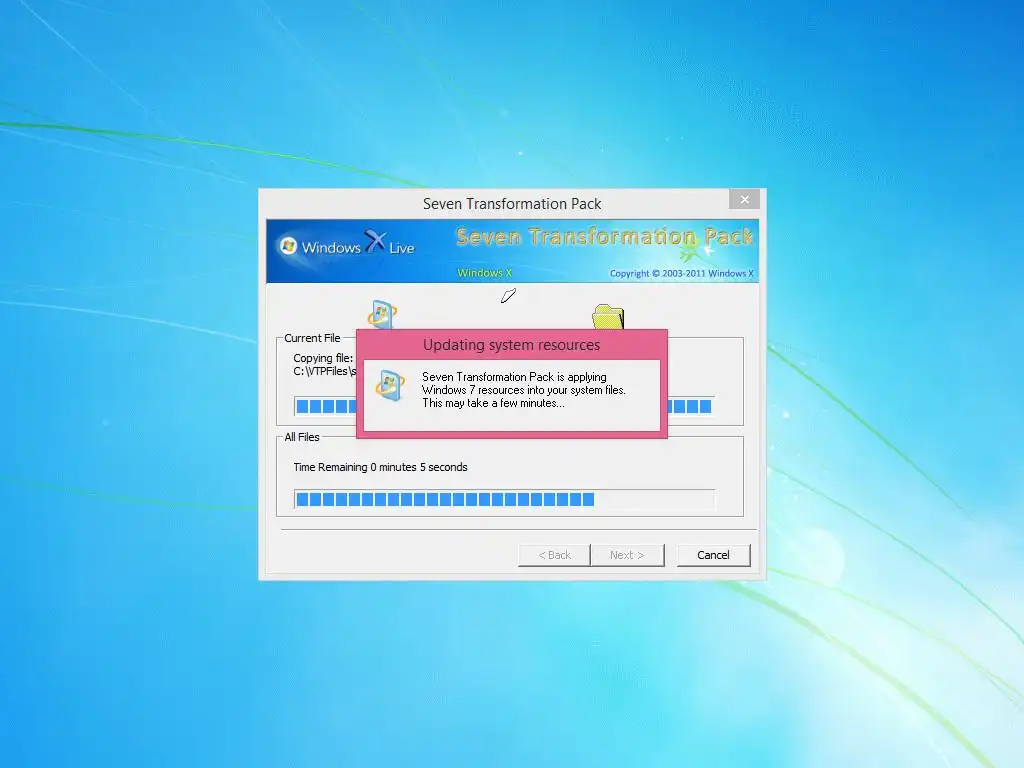The width and height of the screenshot is (1024, 768).
Task: Click the Windows X green link text
Action: click(485, 273)
